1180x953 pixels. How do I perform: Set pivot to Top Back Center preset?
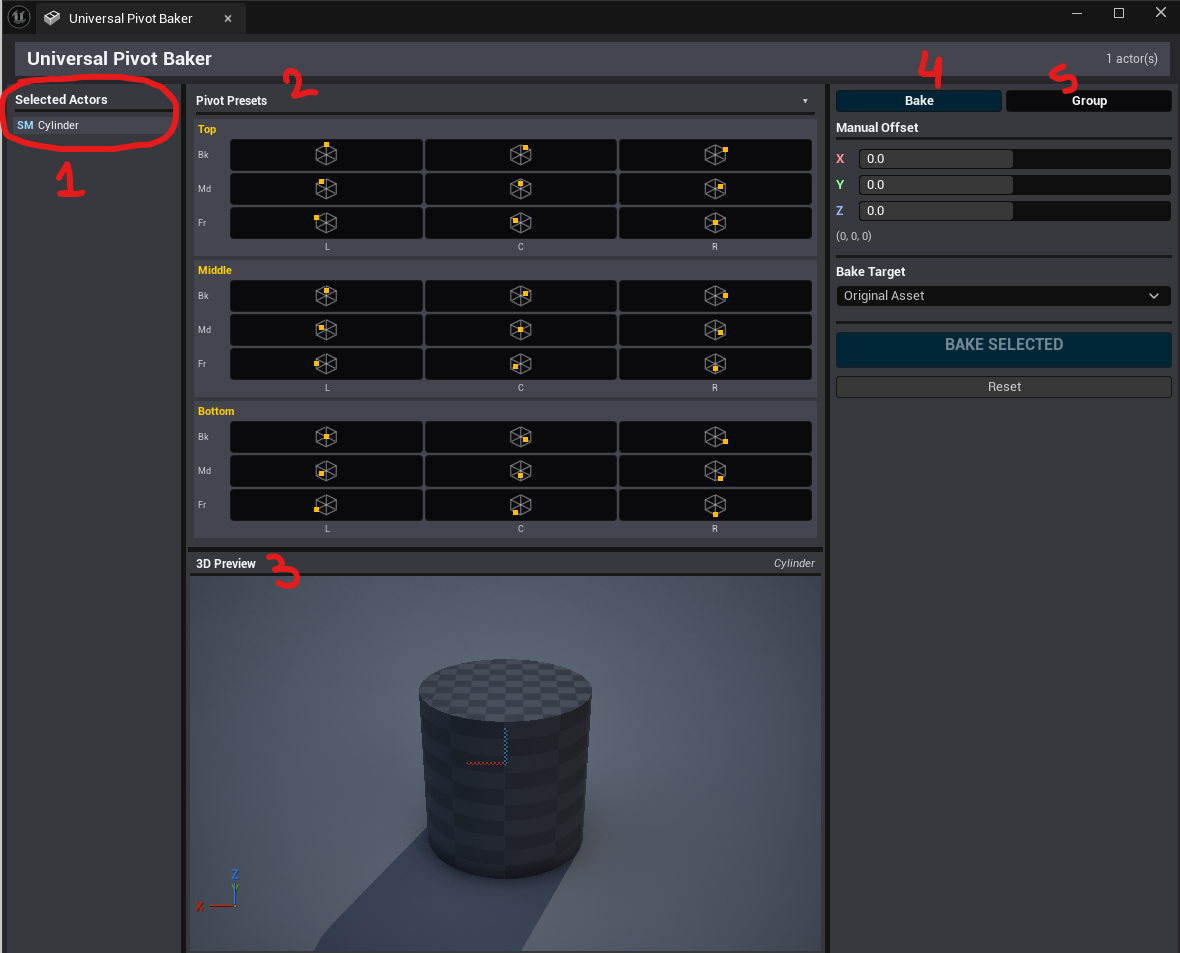[521, 154]
